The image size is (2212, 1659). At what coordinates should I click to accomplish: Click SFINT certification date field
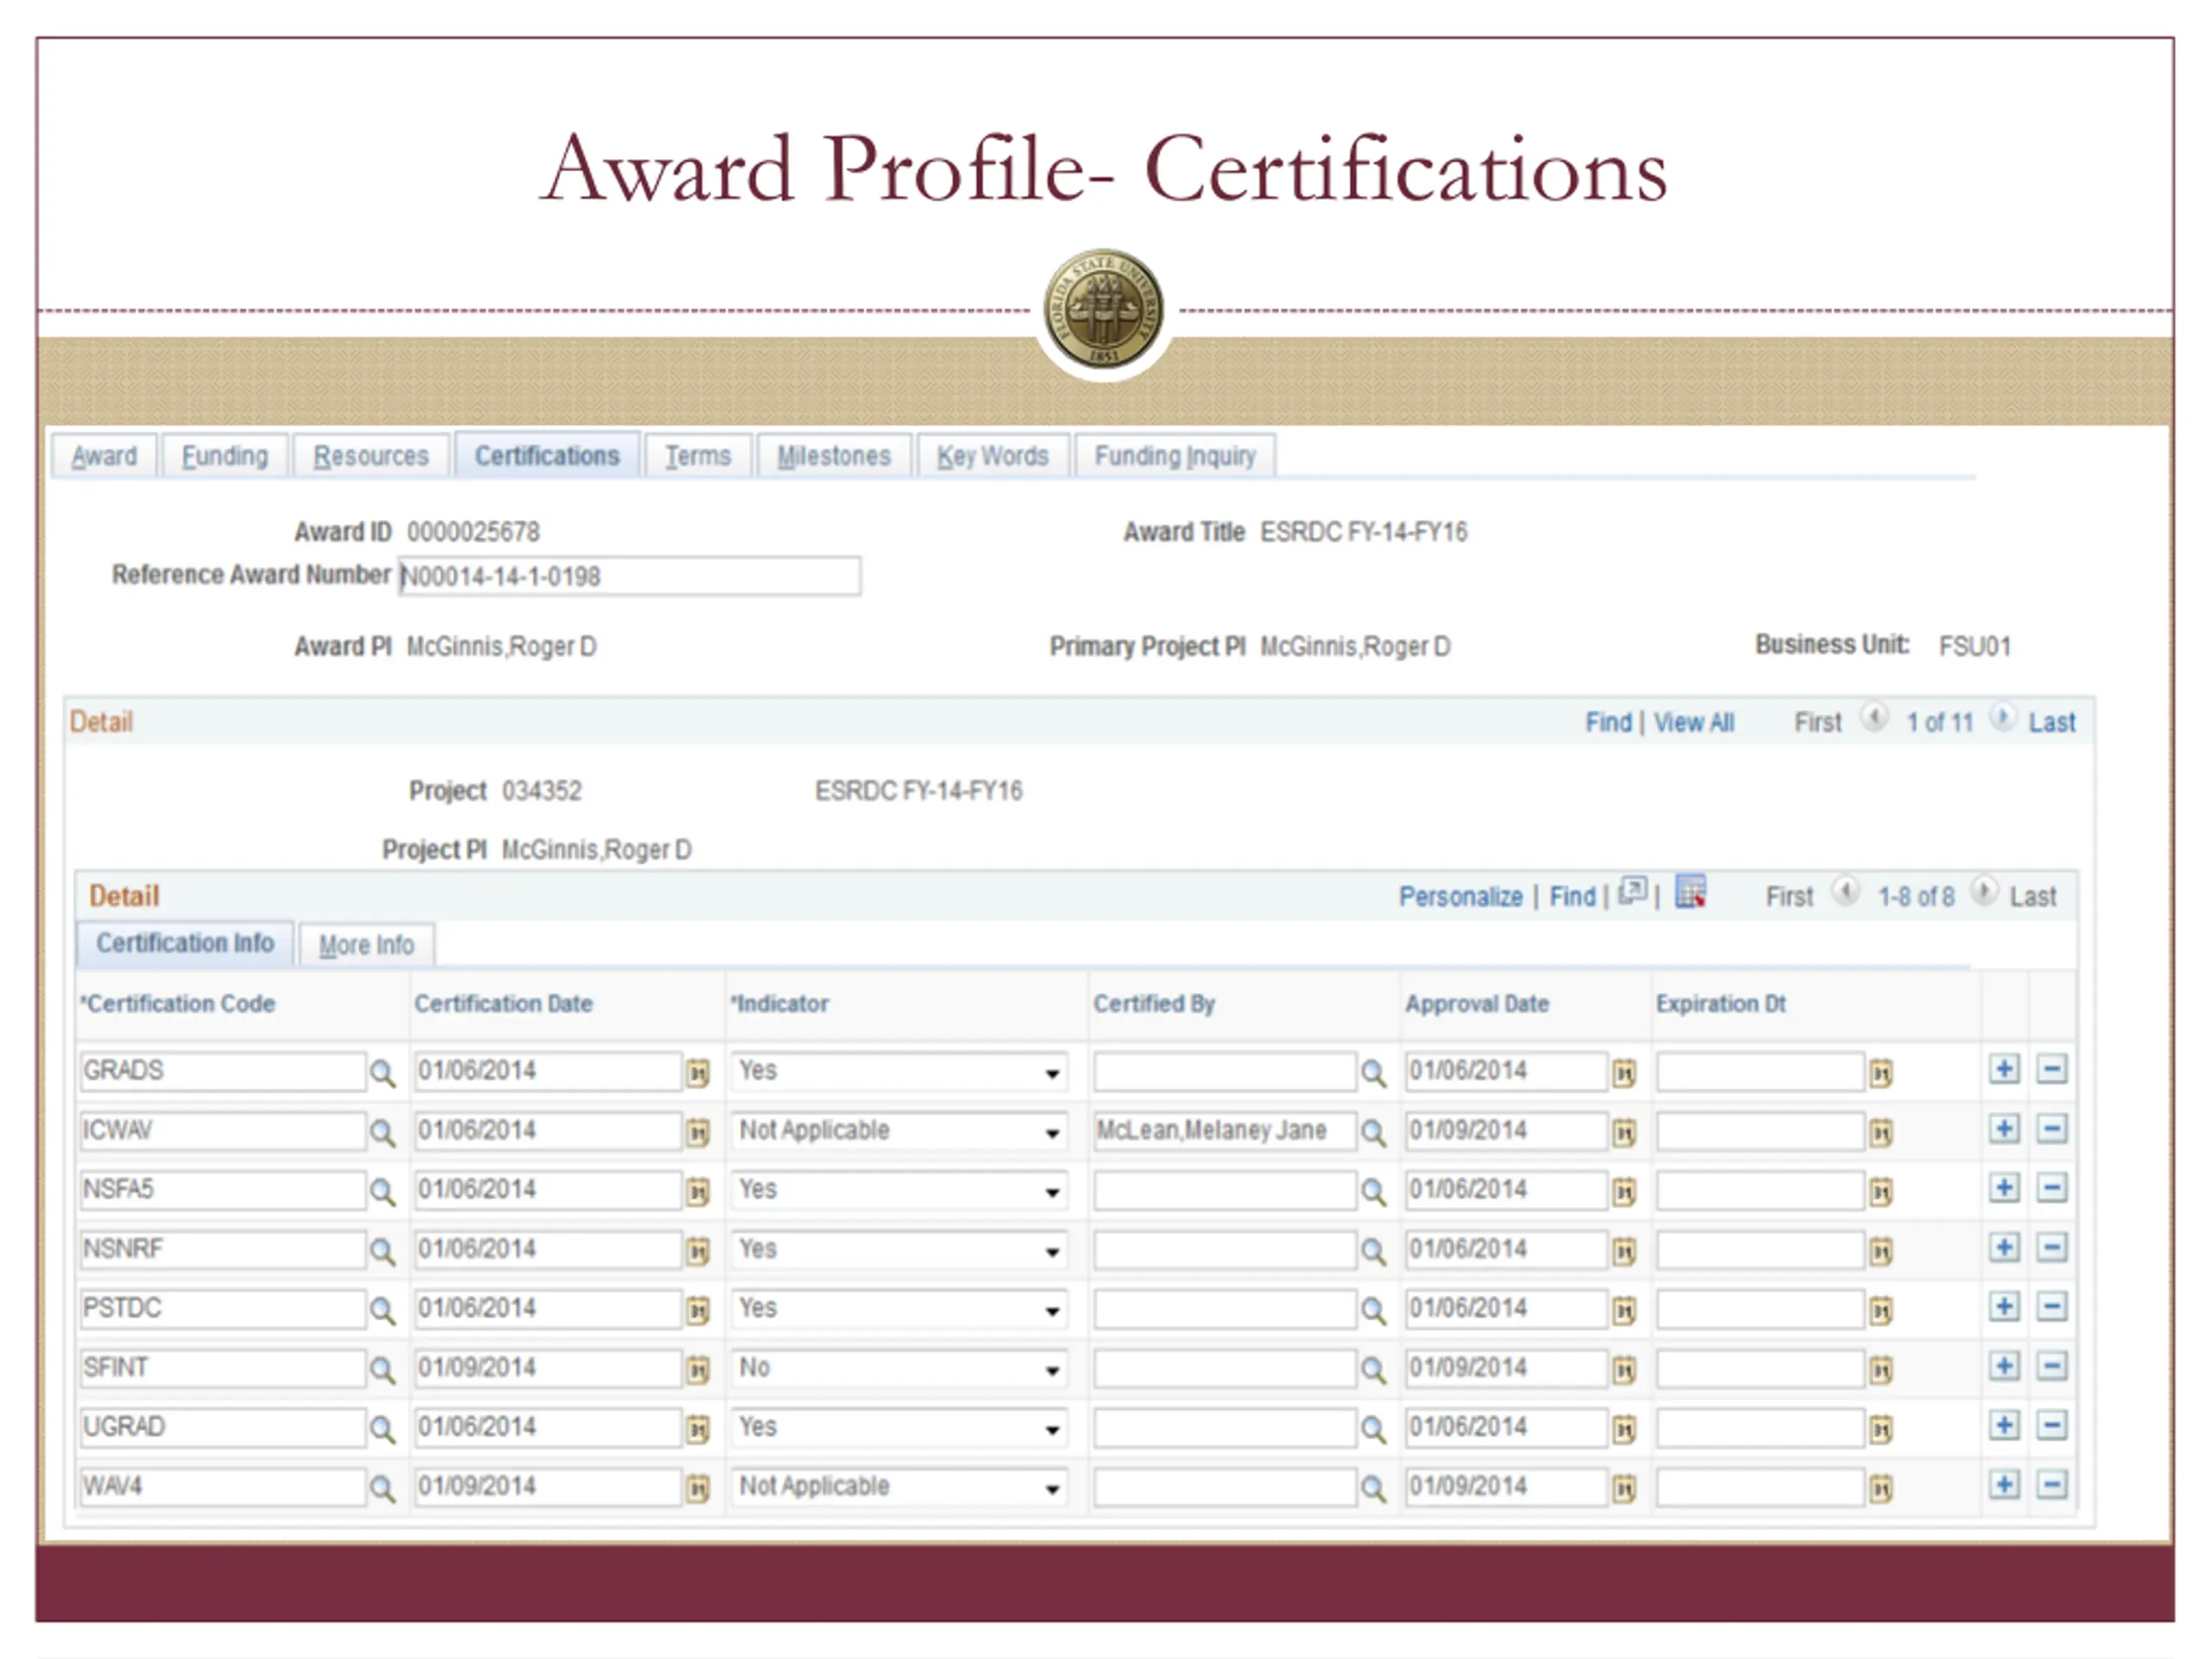(549, 1368)
